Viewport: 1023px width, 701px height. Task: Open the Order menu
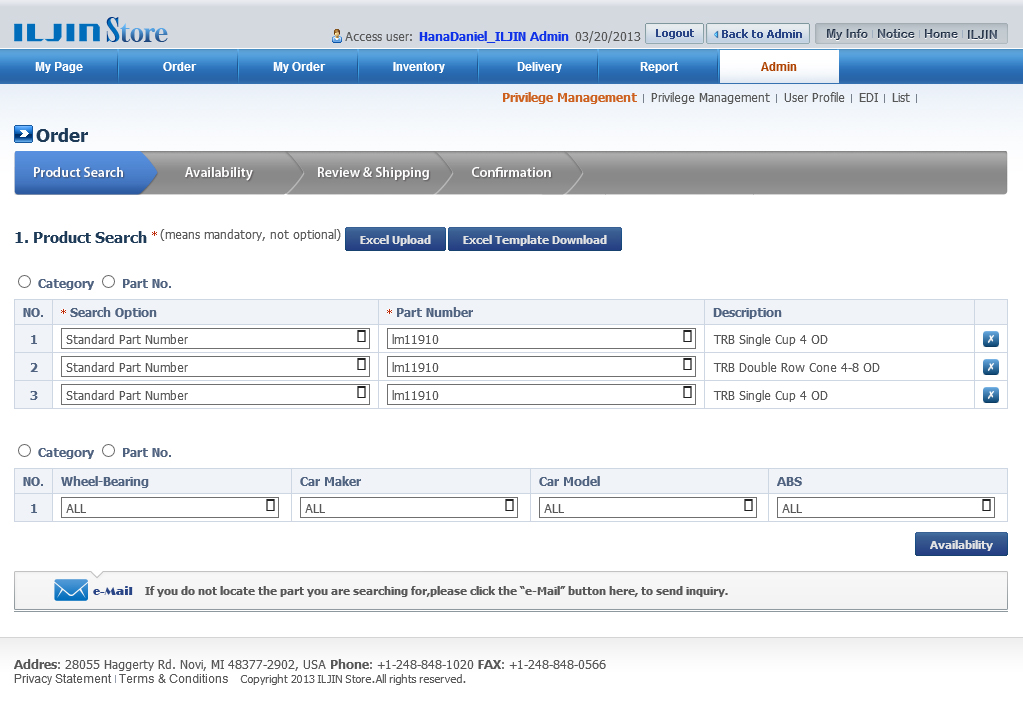tap(179, 67)
